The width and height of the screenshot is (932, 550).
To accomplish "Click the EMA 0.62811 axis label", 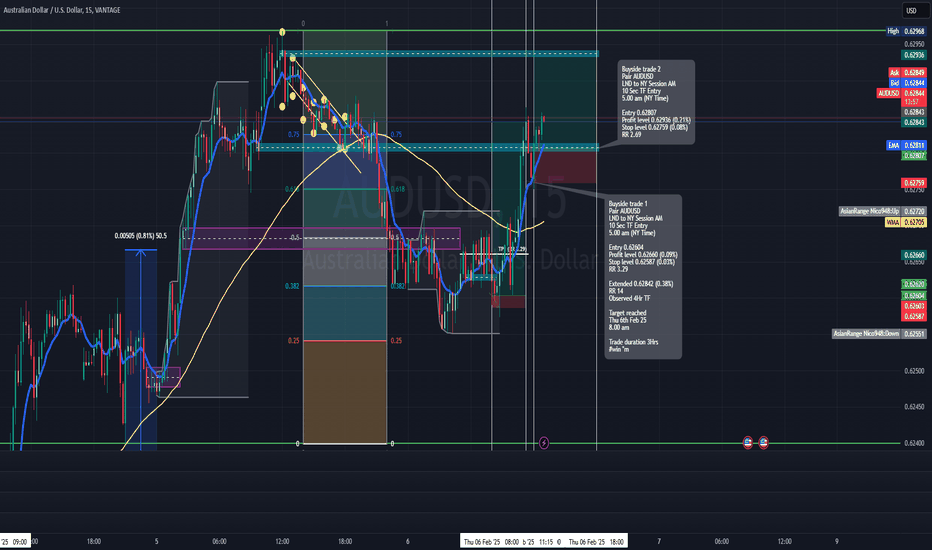I will coord(906,145).
